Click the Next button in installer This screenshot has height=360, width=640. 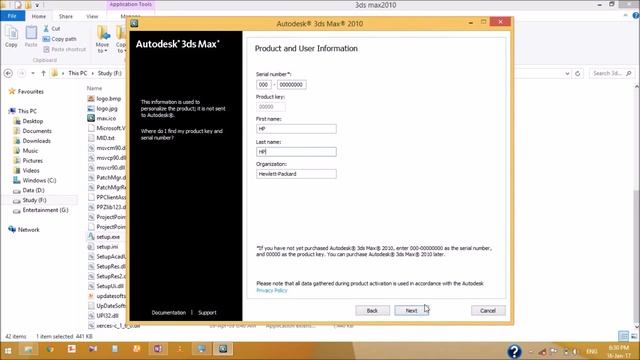click(x=411, y=311)
